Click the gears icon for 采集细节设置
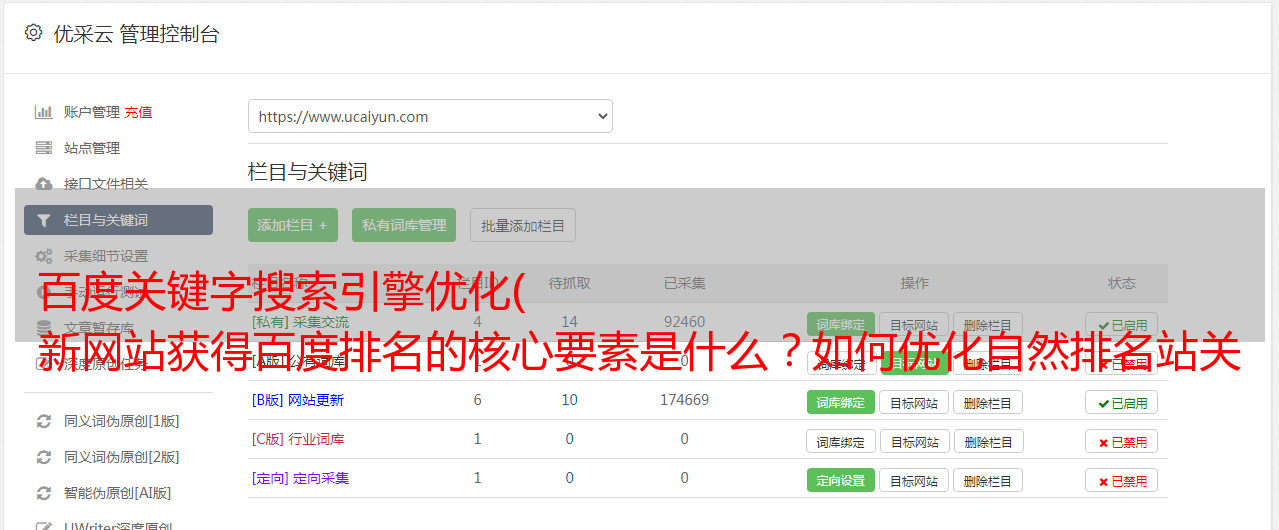Viewport: 1279px width, 530px height. pyautogui.click(x=43, y=256)
